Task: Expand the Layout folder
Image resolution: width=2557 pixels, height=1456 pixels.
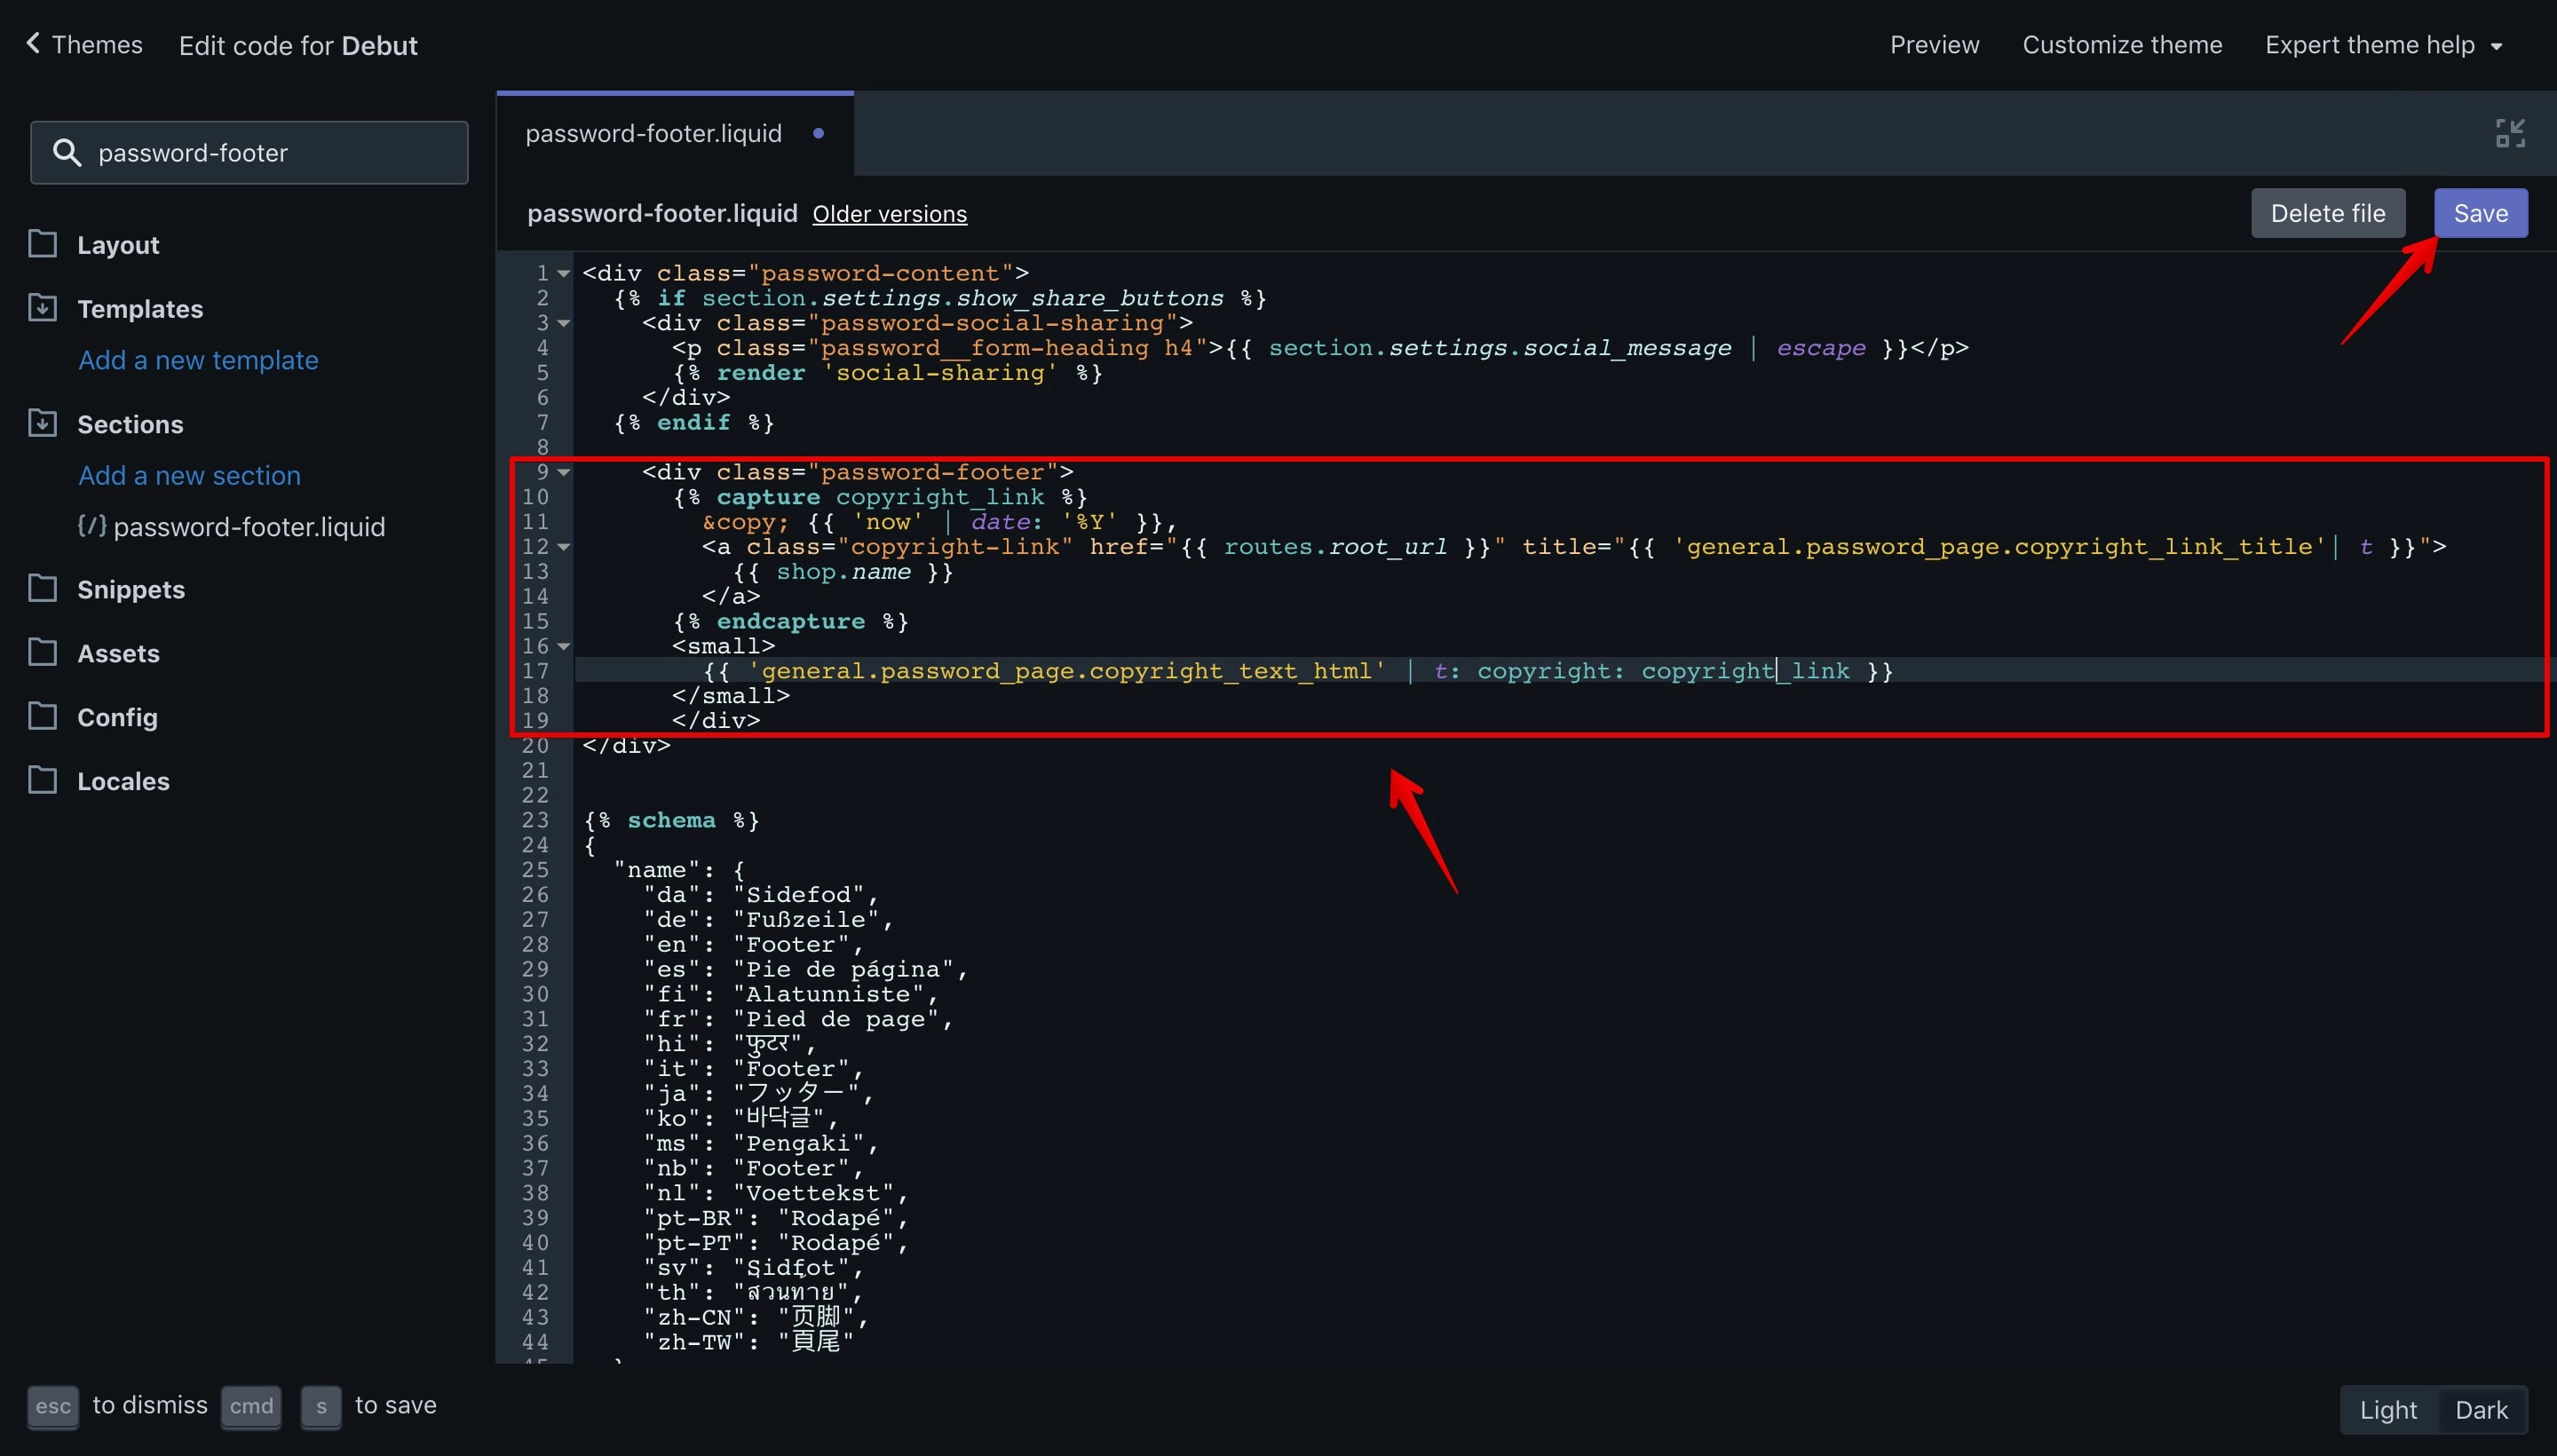Action: (118, 245)
